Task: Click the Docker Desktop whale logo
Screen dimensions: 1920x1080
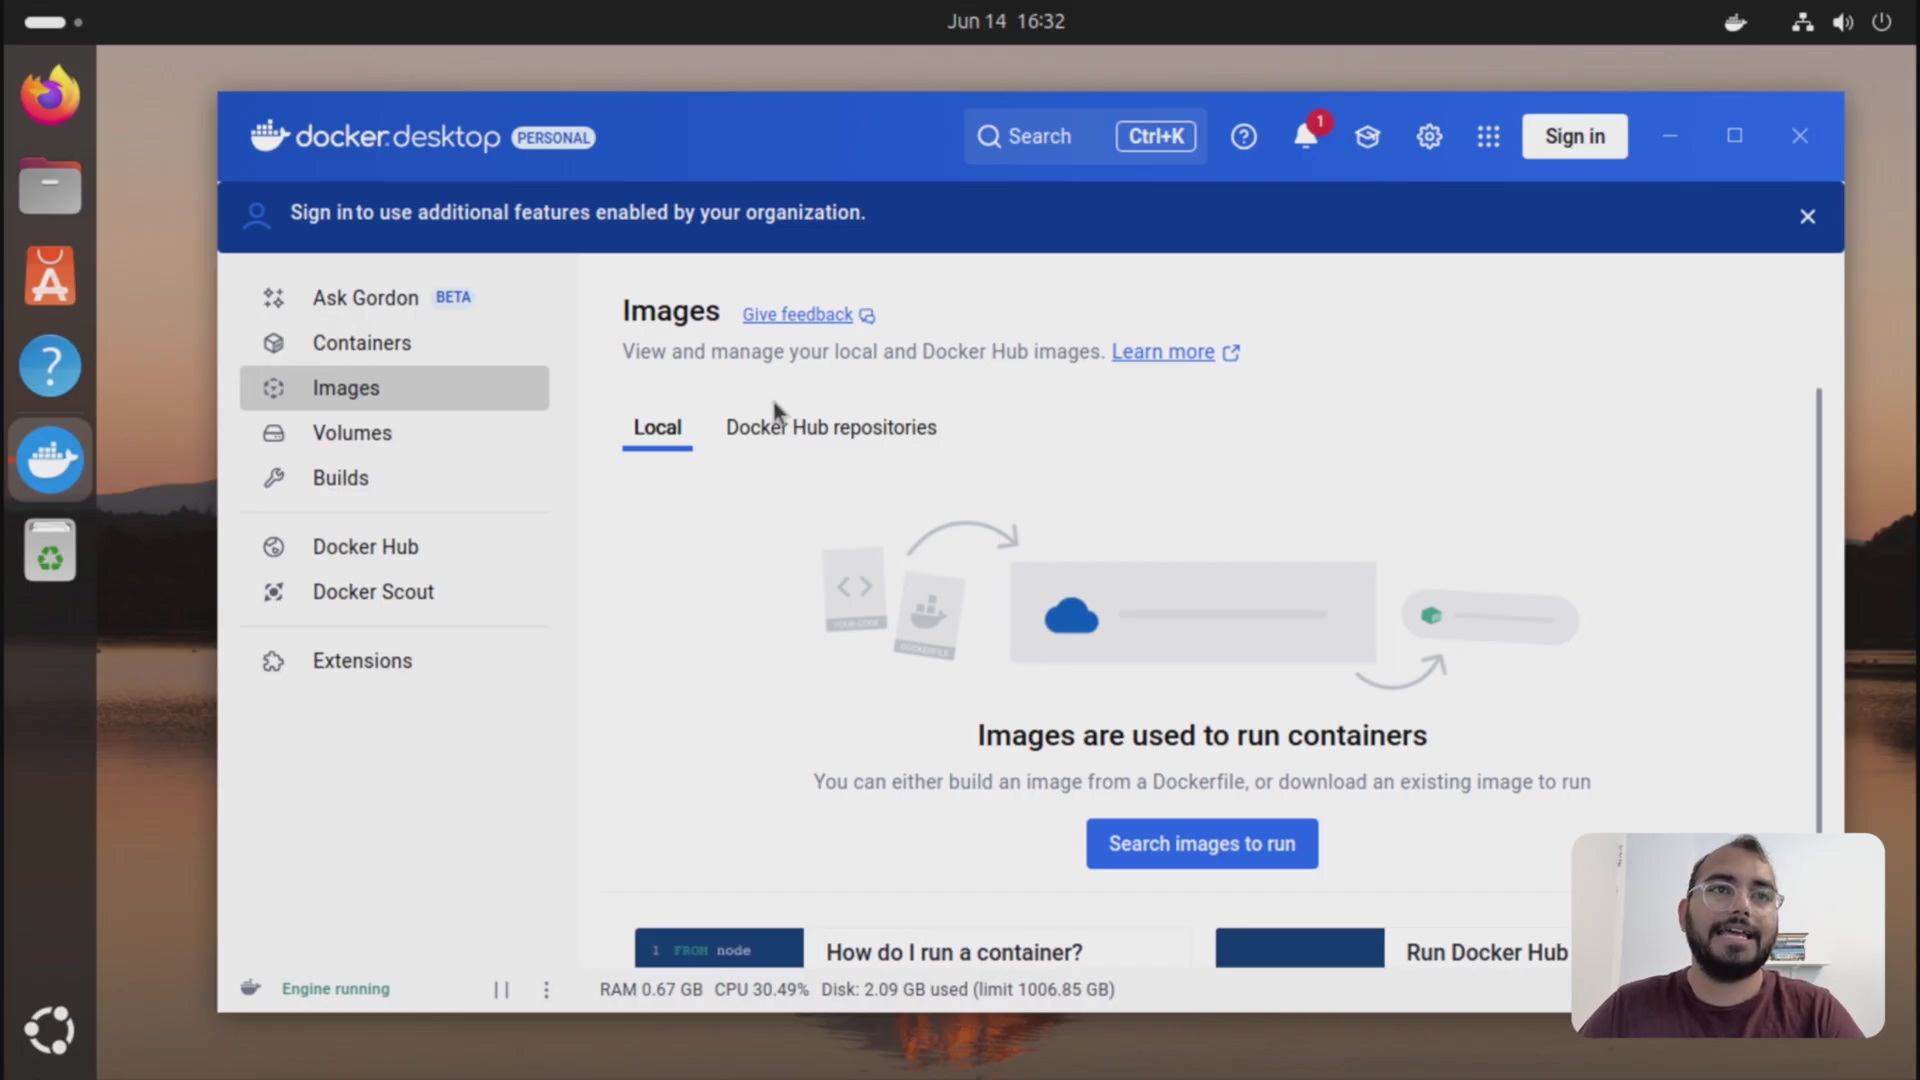Action: [x=269, y=136]
